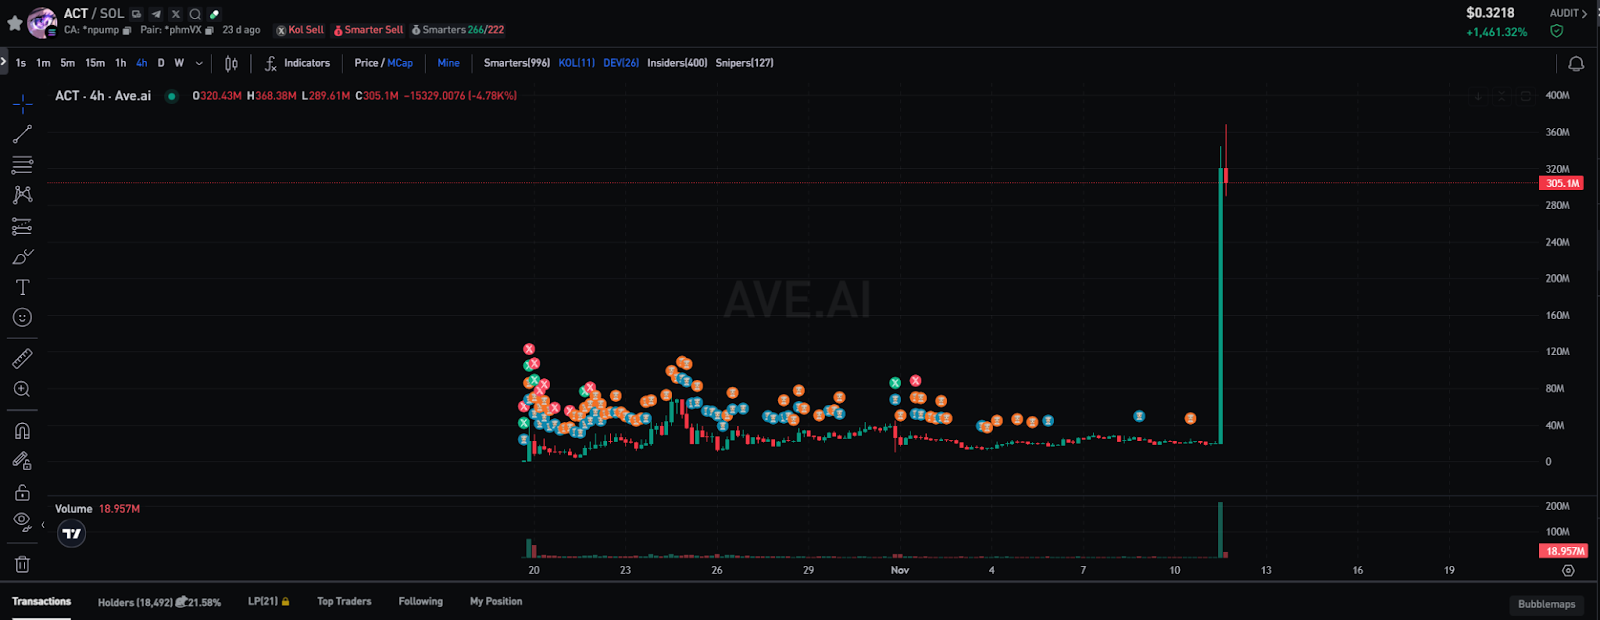Image resolution: width=1600 pixels, height=620 pixels.
Task: Switch timeframe to 1h
Action: (121, 63)
